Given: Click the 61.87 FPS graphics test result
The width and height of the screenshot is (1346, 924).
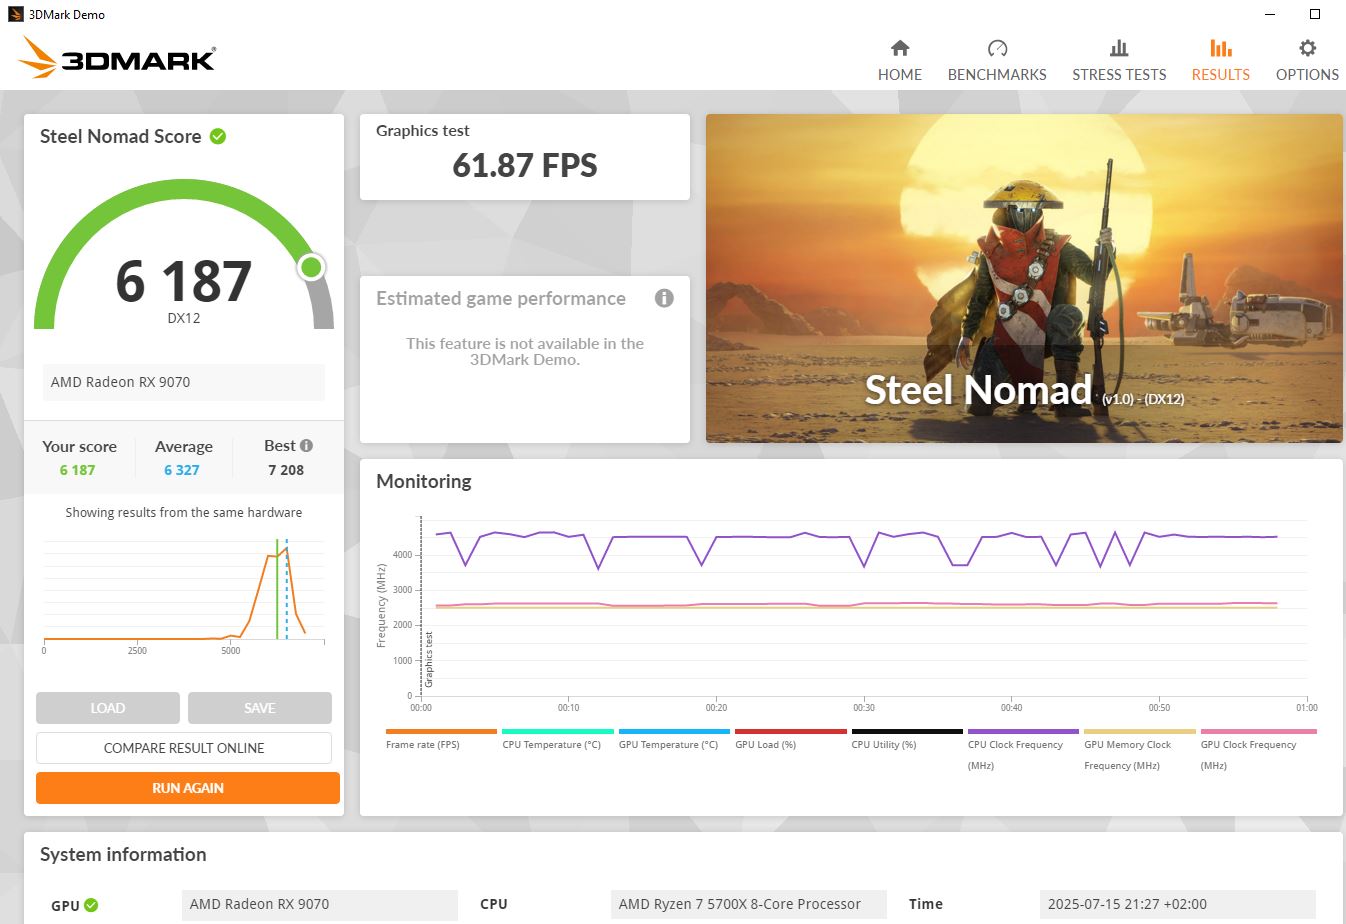Looking at the screenshot, I should tap(525, 165).
